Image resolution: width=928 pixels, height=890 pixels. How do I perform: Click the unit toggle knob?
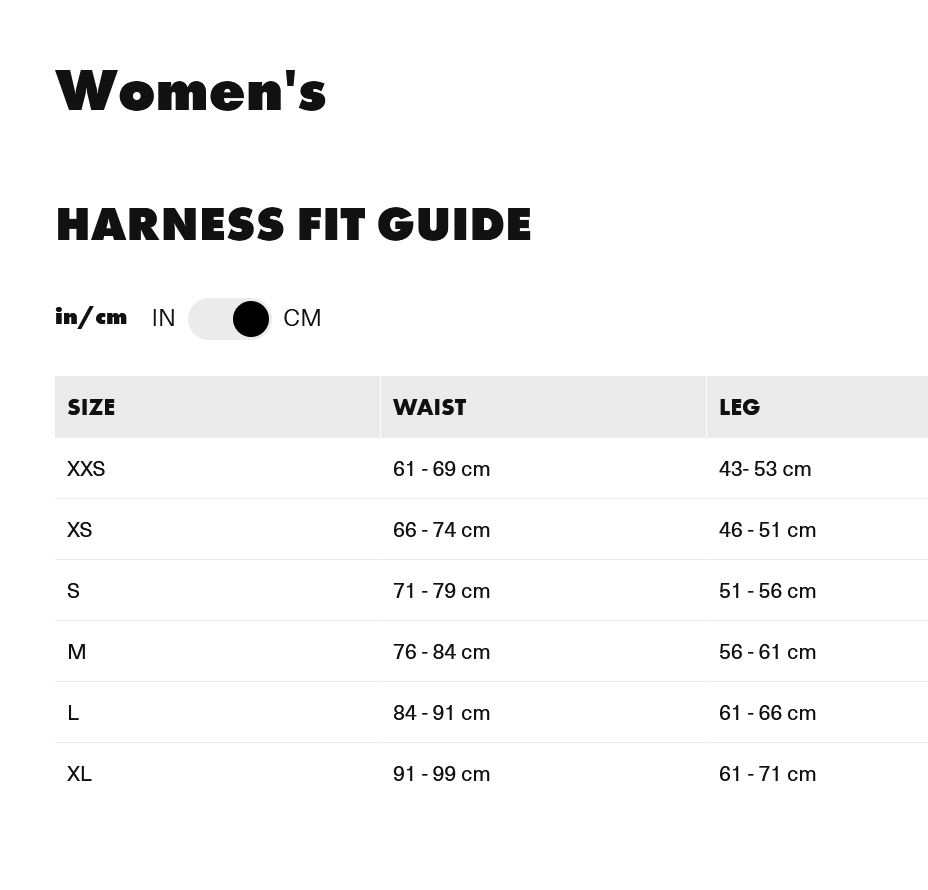[x=250, y=318]
